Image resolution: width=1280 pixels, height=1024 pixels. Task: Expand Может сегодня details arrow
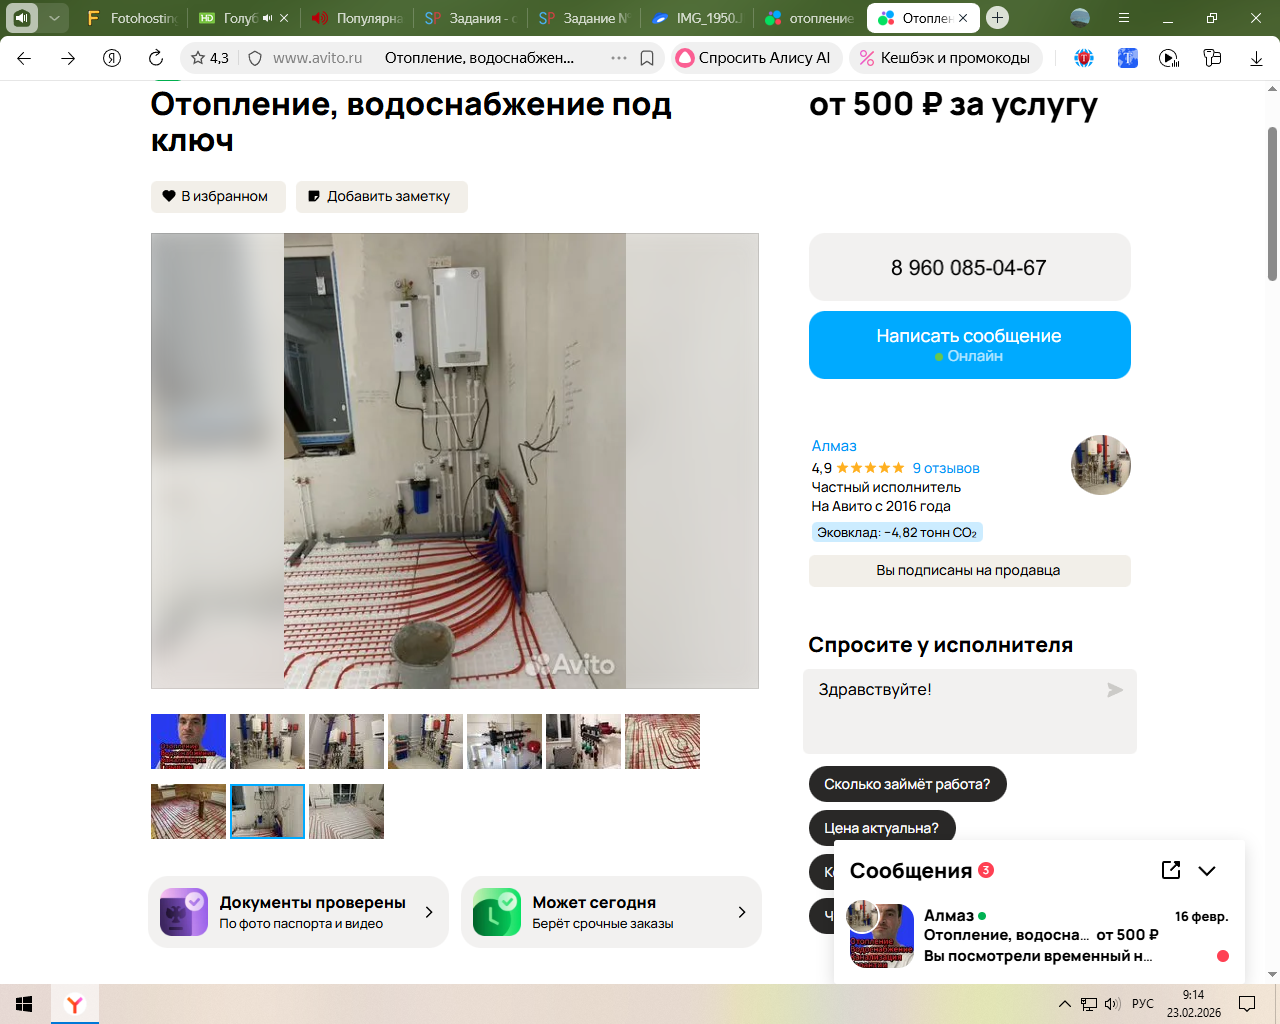point(741,912)
